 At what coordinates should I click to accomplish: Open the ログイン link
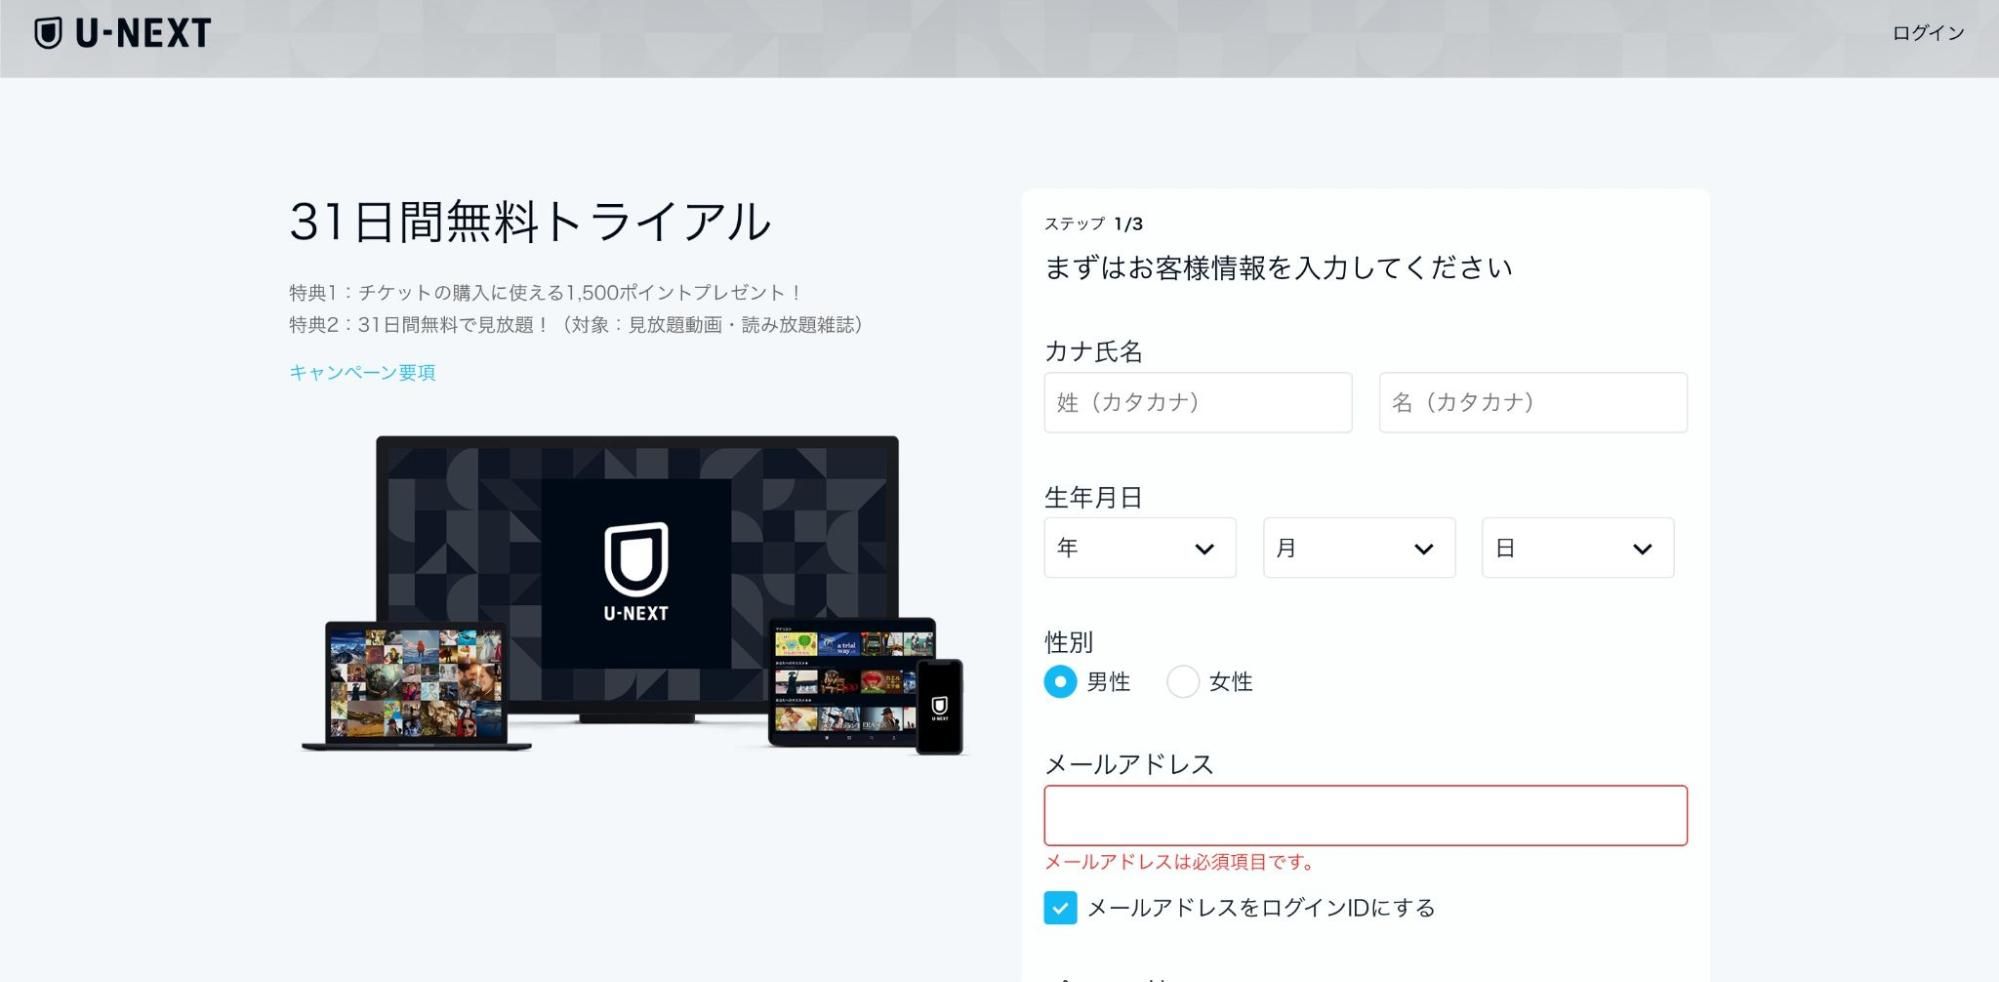pyautogui.click(x=1928, y=33)
